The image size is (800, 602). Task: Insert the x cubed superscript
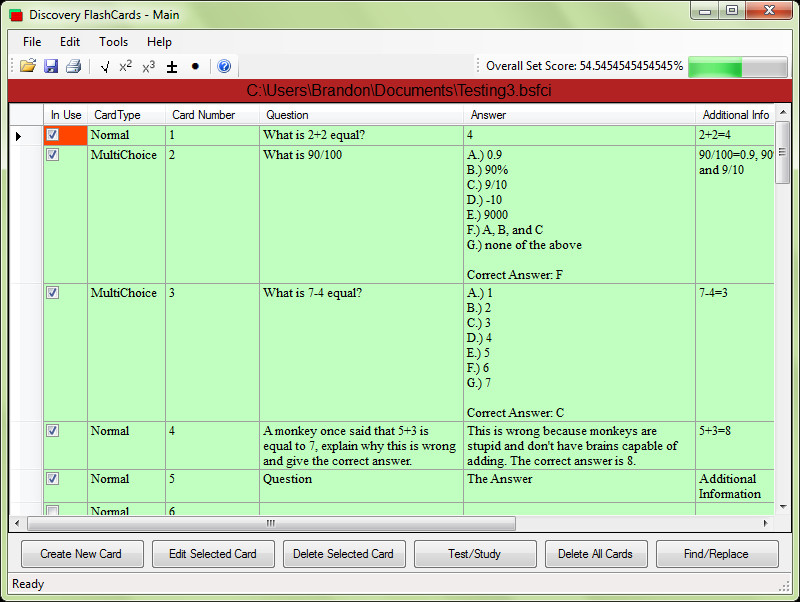(x=148, y=66)
